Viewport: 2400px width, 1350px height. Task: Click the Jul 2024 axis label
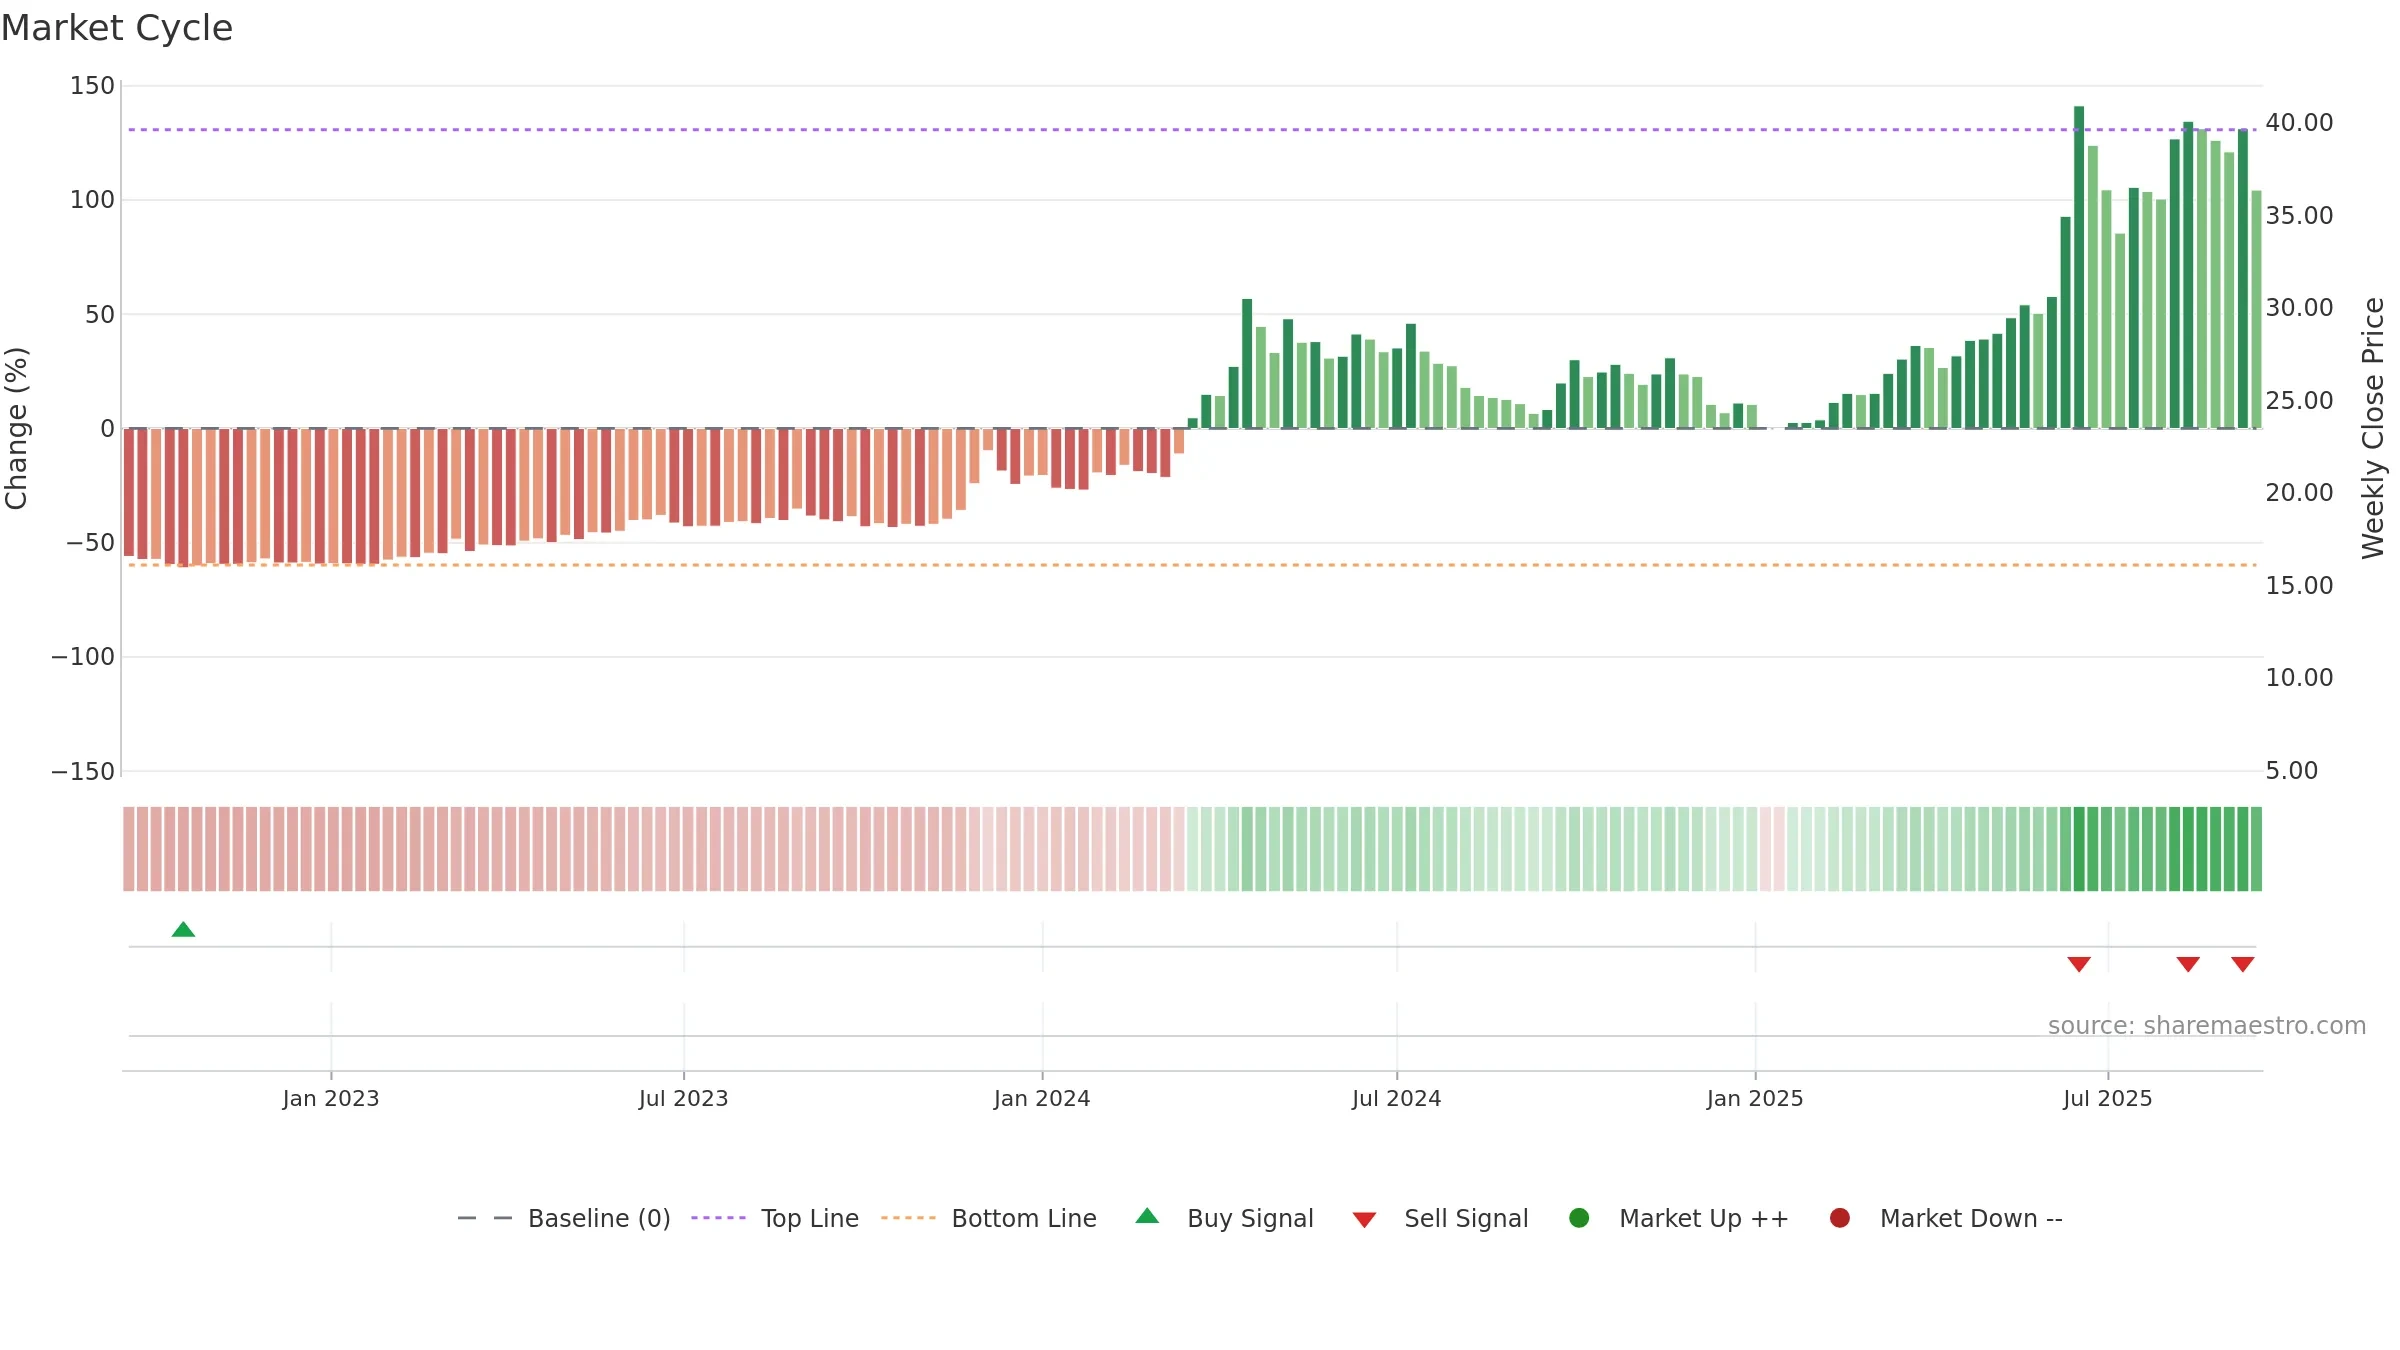(x=1397, y=1098)
